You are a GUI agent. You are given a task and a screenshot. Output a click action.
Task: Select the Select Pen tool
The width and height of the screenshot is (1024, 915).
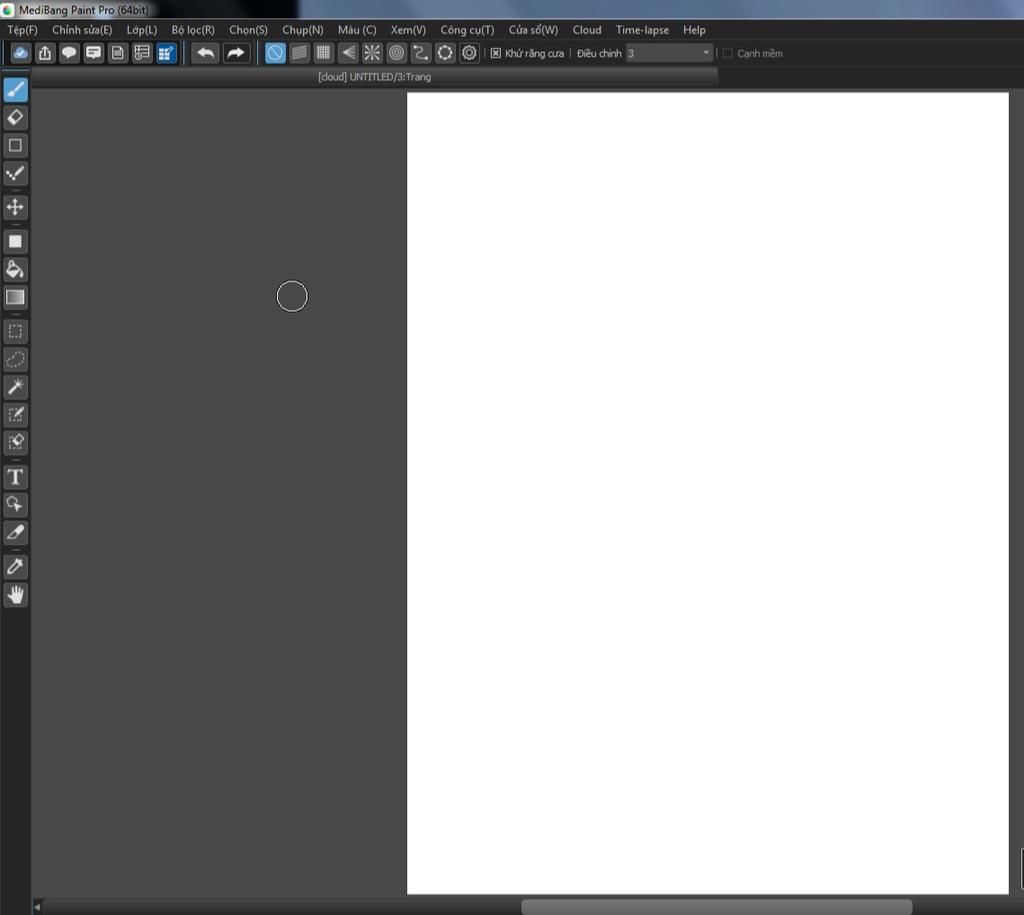[x=16, y=415]
